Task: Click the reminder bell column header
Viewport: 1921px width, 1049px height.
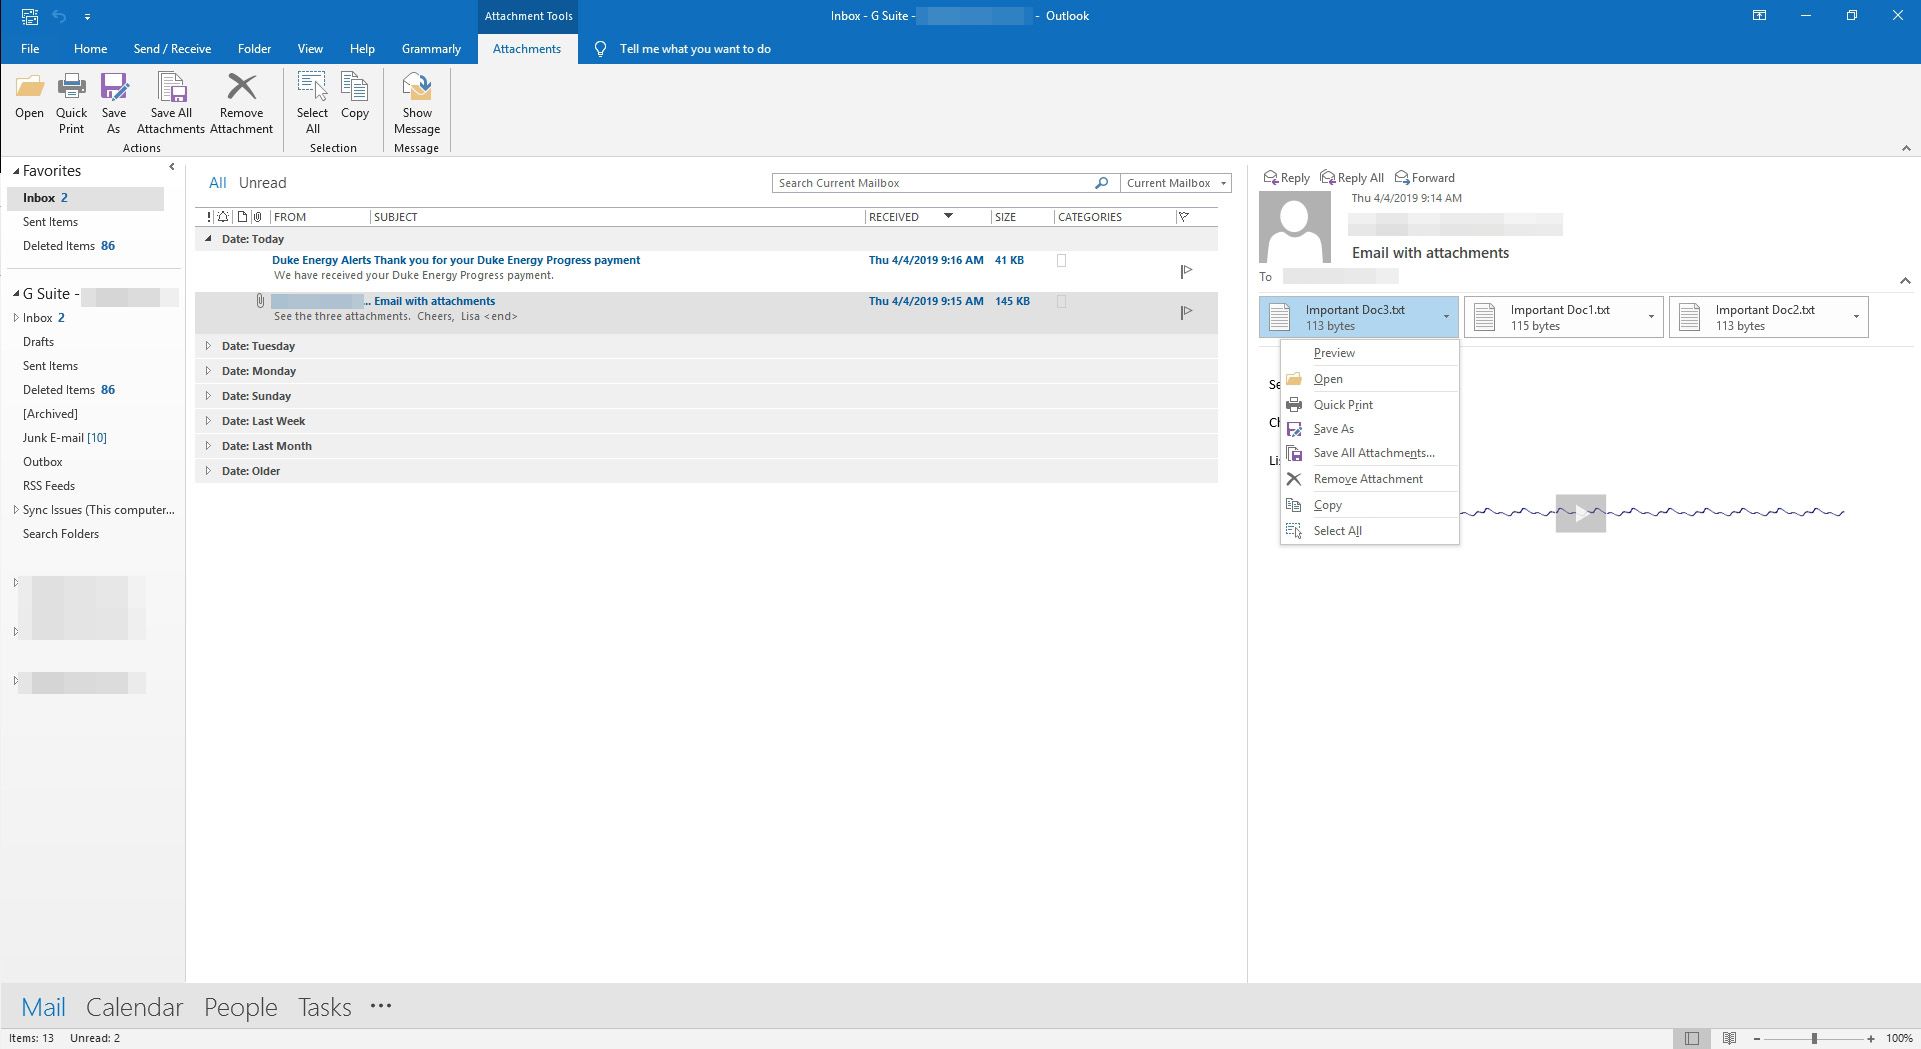Action: point(223,217)
